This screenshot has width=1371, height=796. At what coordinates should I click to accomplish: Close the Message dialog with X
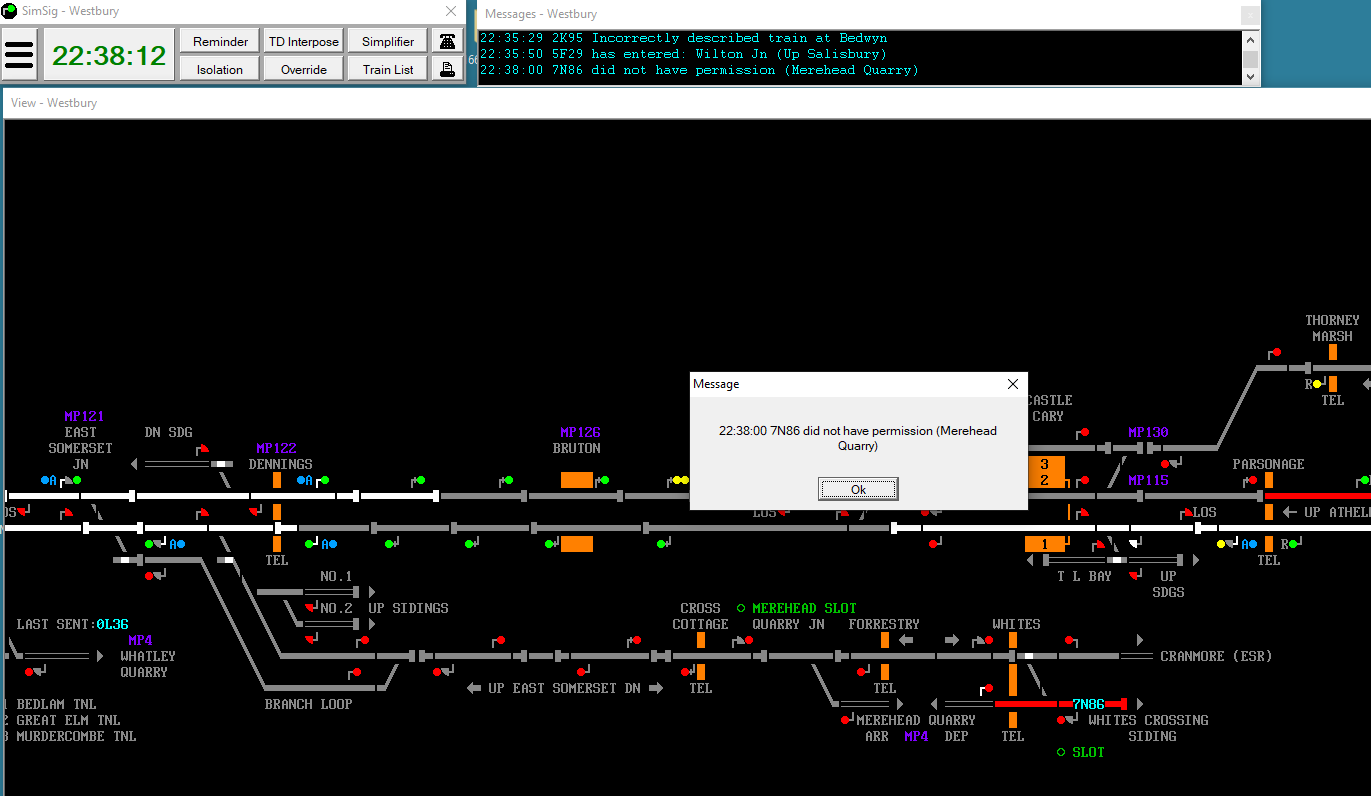[x=1012, y=384]
